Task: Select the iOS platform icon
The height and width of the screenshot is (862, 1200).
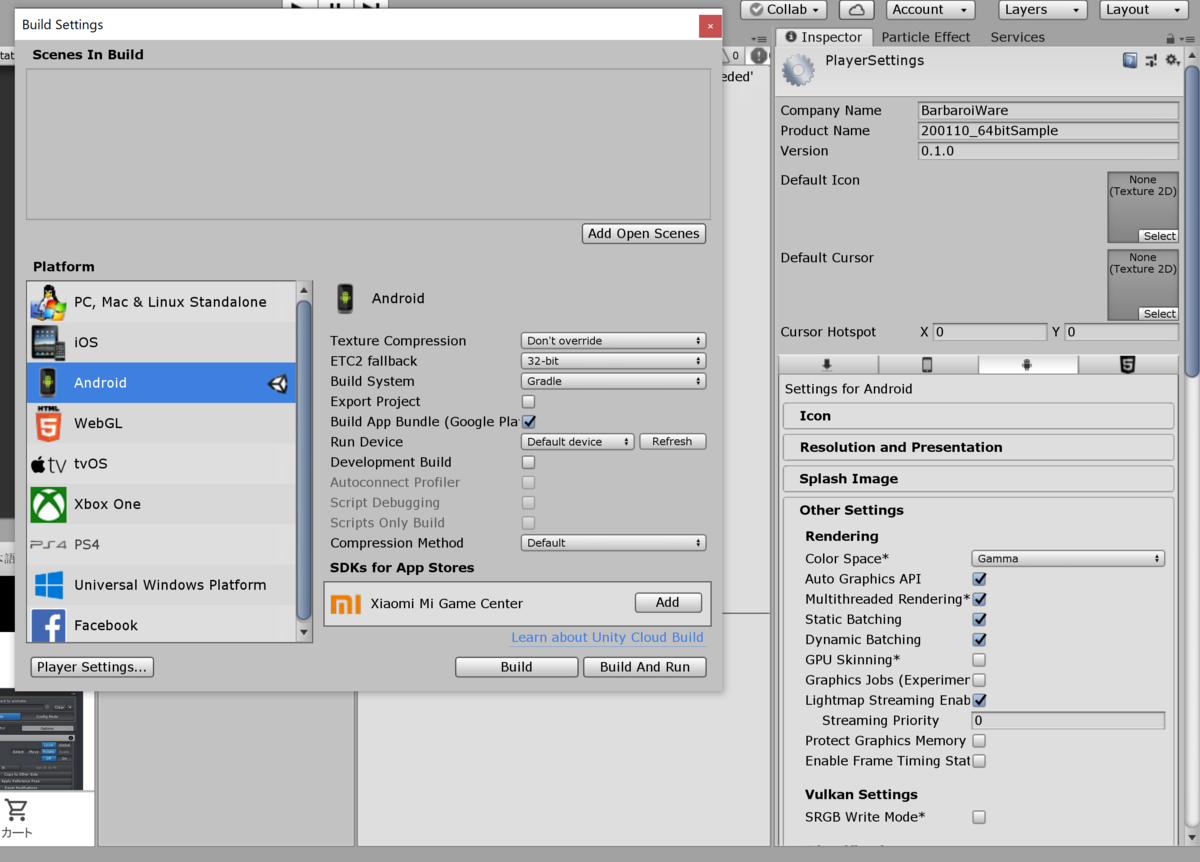Action: click(x=48, y=342)
